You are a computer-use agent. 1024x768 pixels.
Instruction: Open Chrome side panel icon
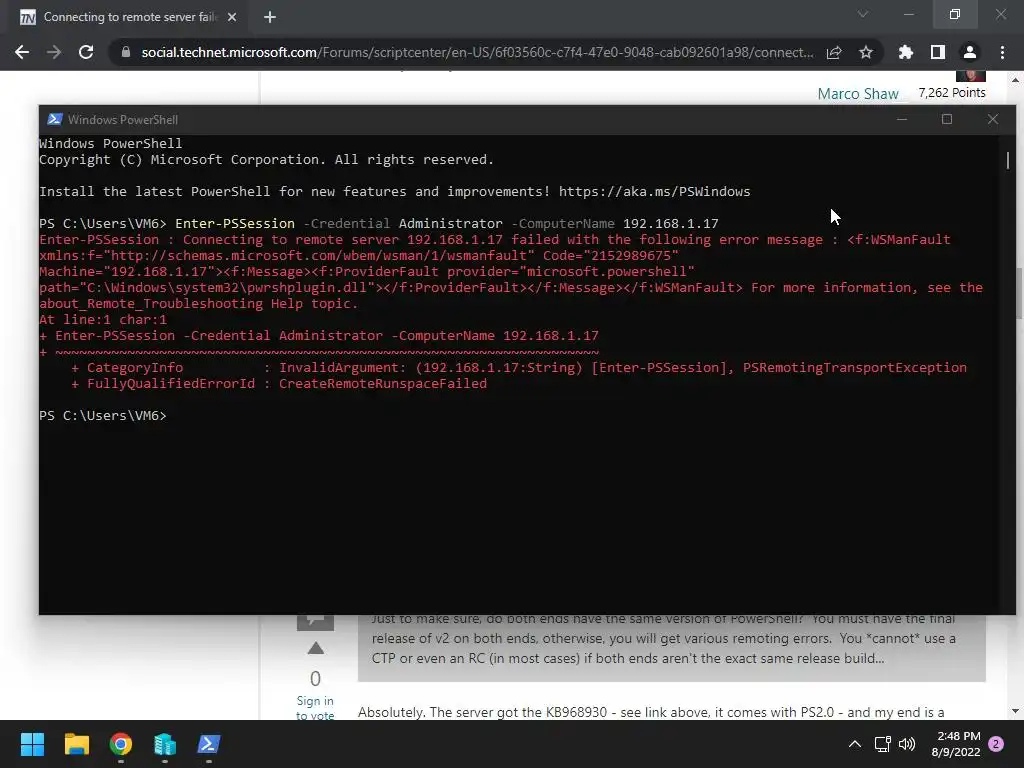[x=938, y=52]
